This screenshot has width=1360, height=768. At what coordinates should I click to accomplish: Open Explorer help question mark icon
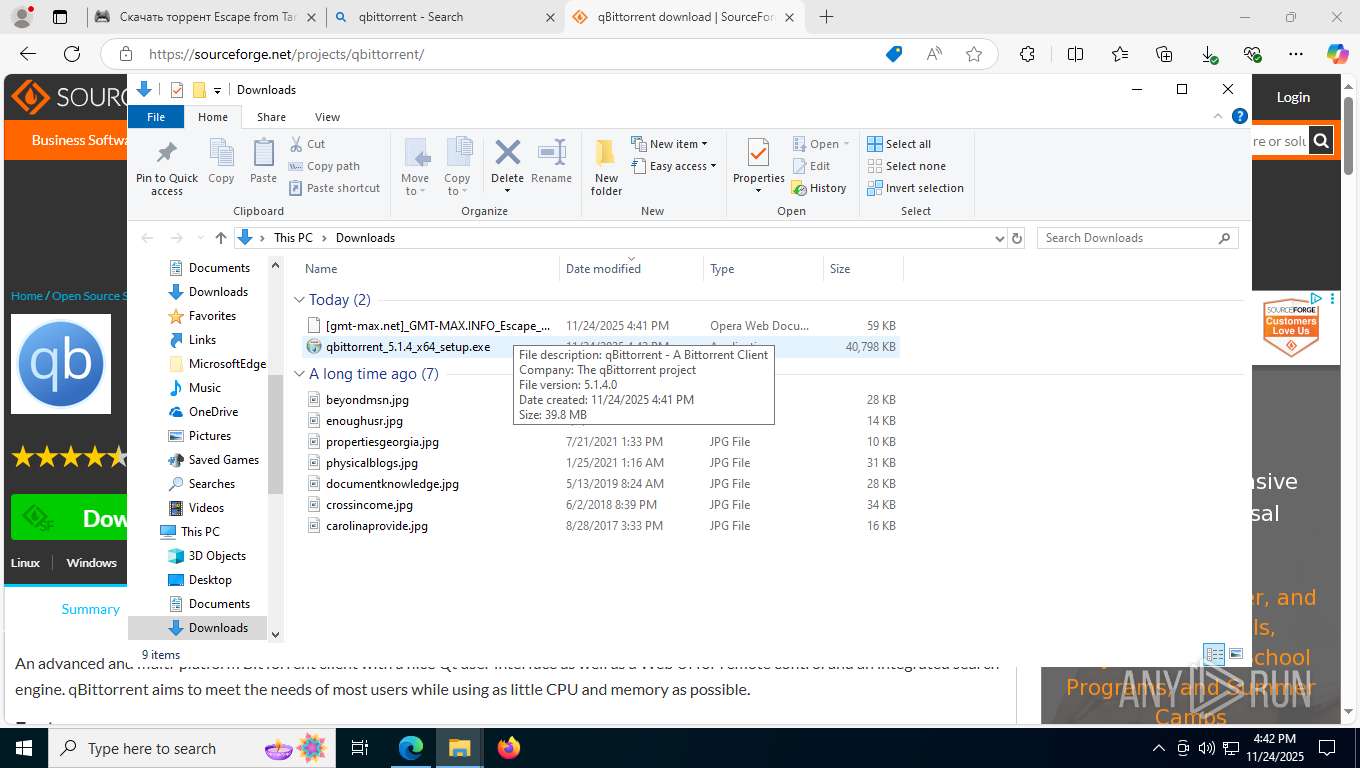(1240, 117)
